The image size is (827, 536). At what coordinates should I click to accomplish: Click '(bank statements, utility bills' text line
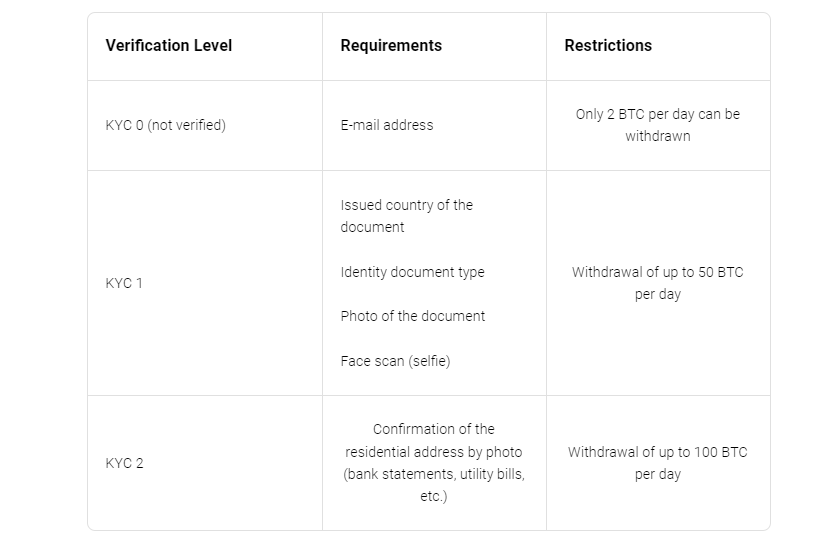coord(434,474)
